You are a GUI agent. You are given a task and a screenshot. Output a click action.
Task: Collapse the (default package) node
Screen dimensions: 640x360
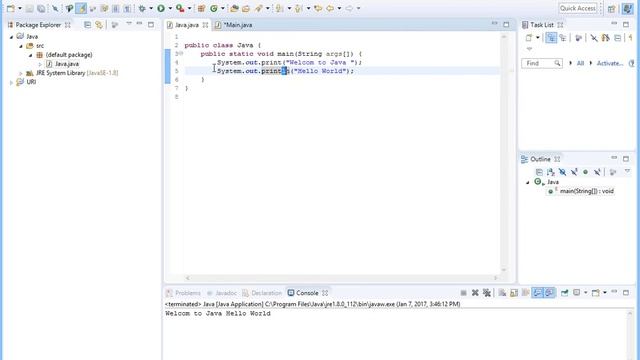tap(30, 55)
